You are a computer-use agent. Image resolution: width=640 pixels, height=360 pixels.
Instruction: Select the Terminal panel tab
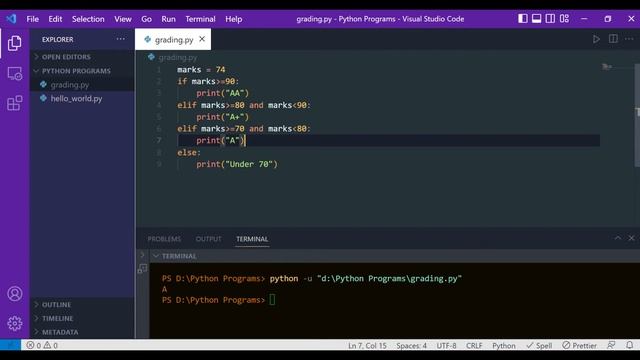252,239
